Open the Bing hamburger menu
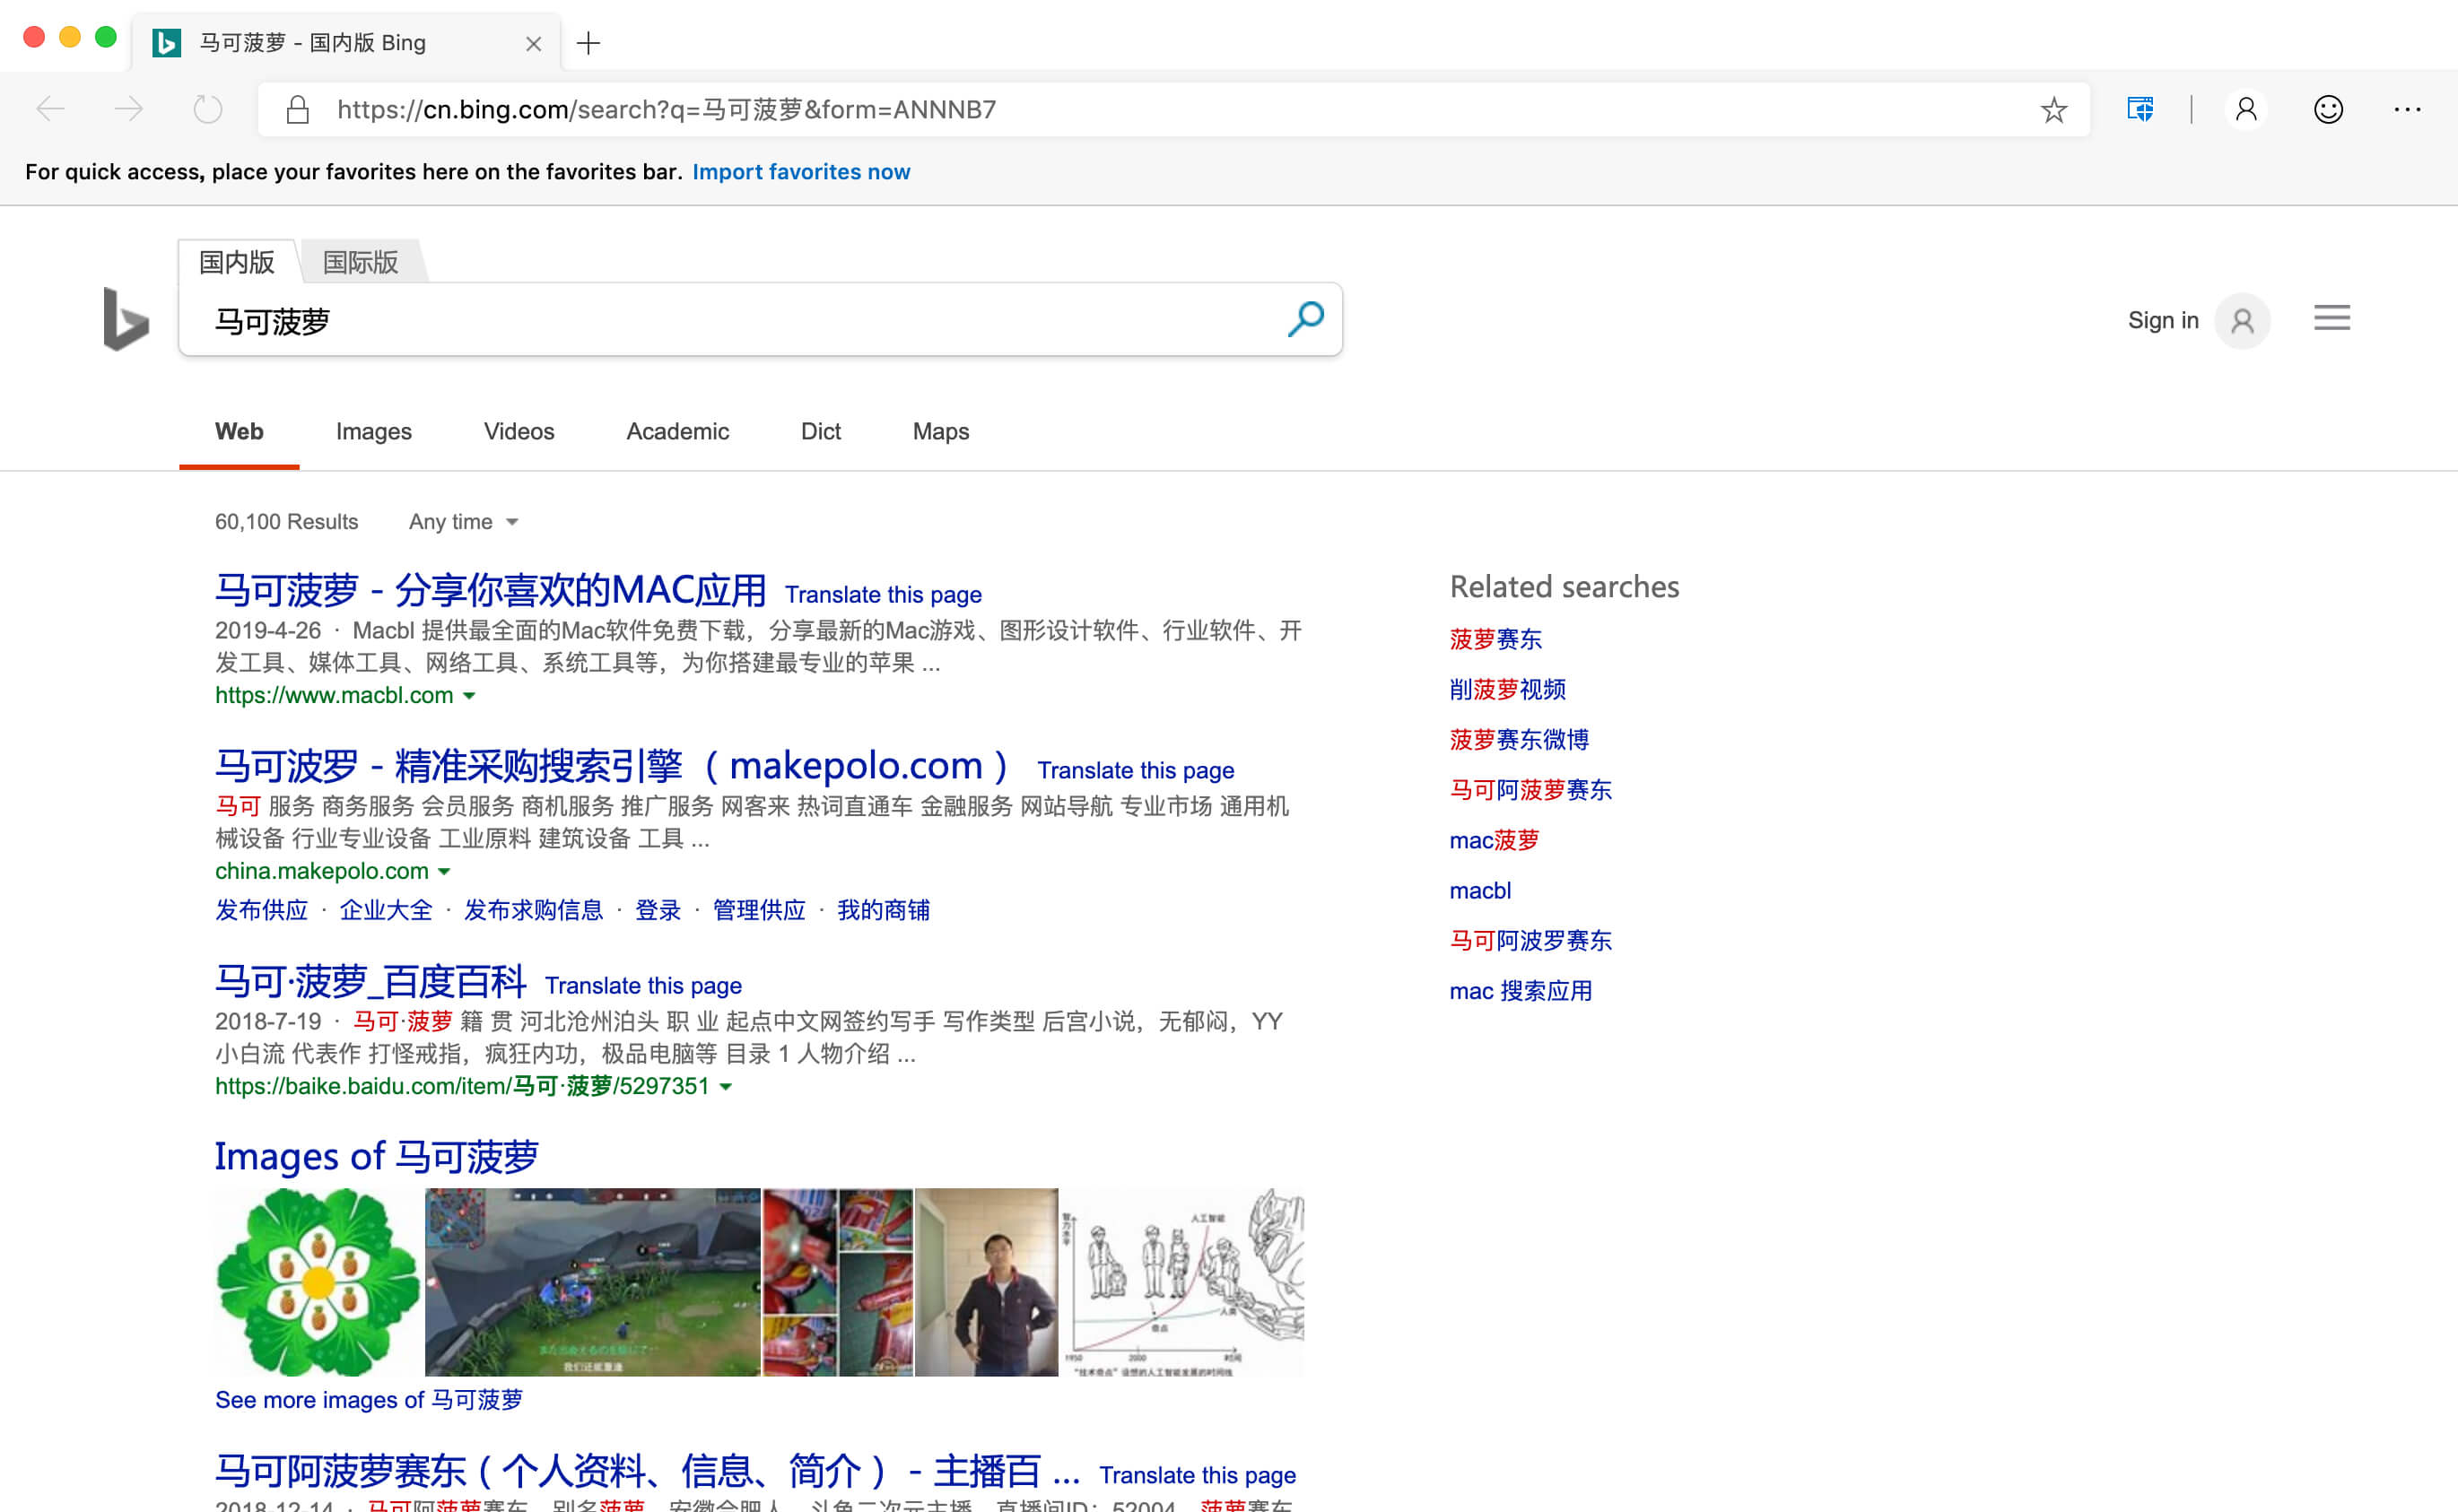Image resolution: width=2458 pixels, height=1512 pixels. [x=2331, y=318]
